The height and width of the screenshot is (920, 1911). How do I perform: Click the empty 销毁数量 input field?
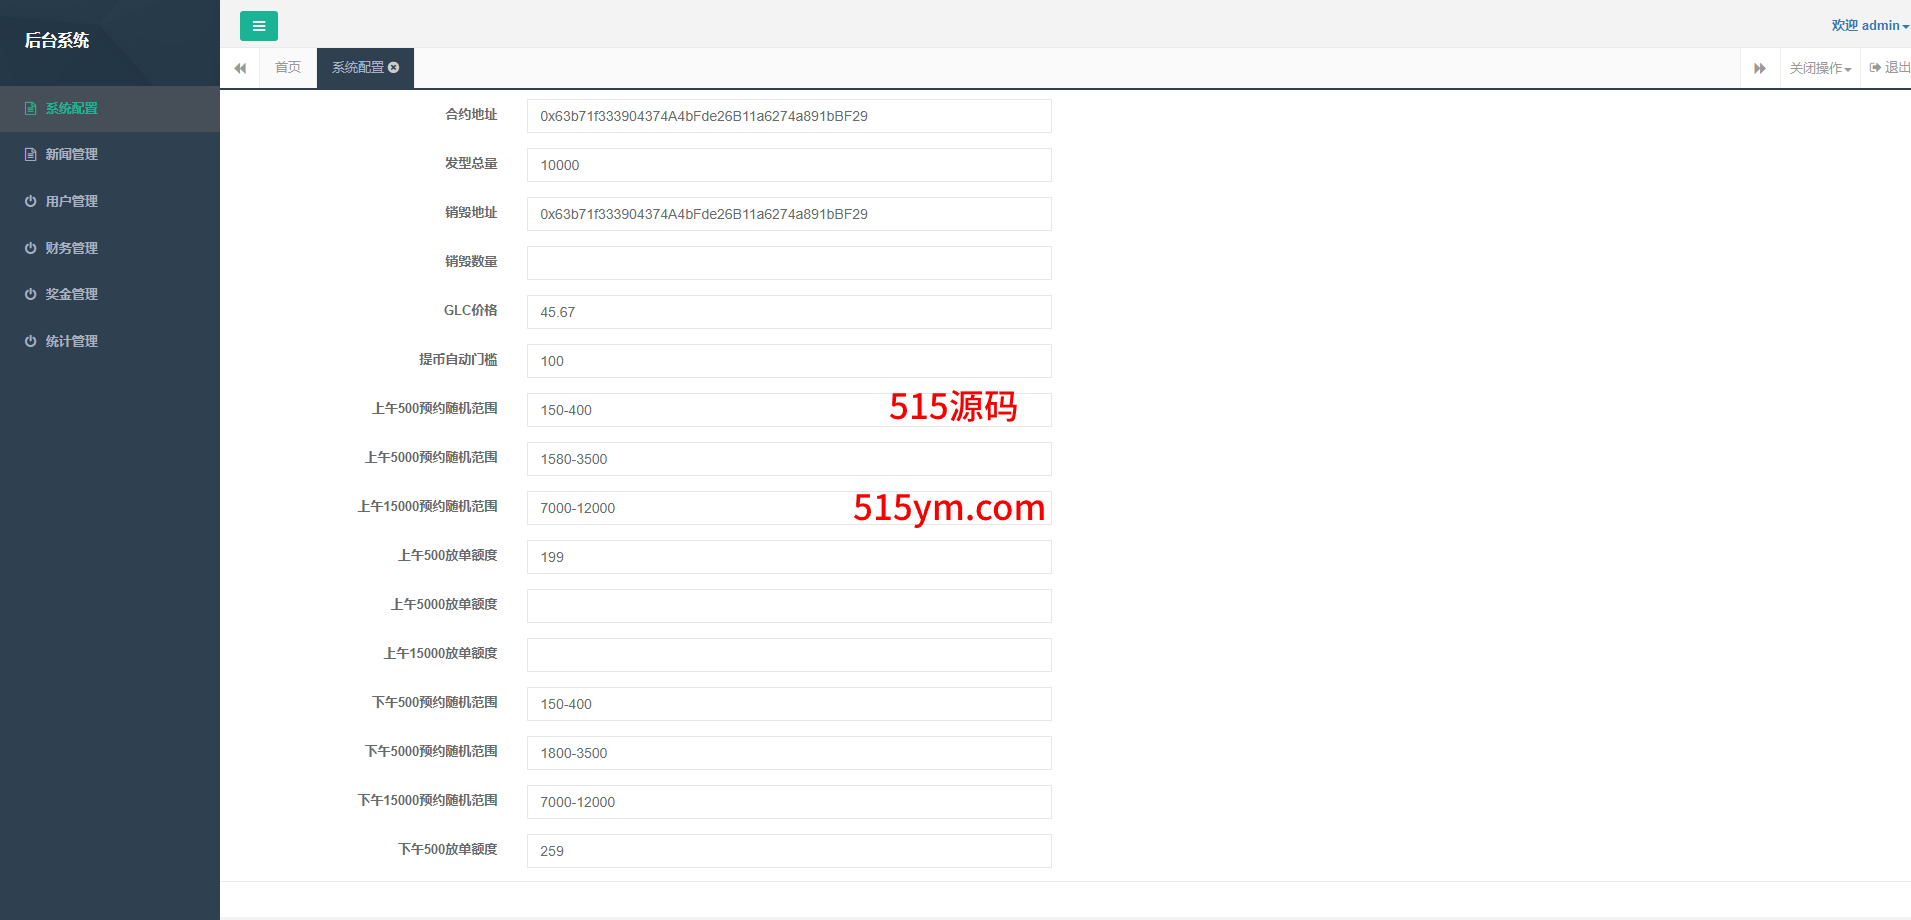pos(788,263)
